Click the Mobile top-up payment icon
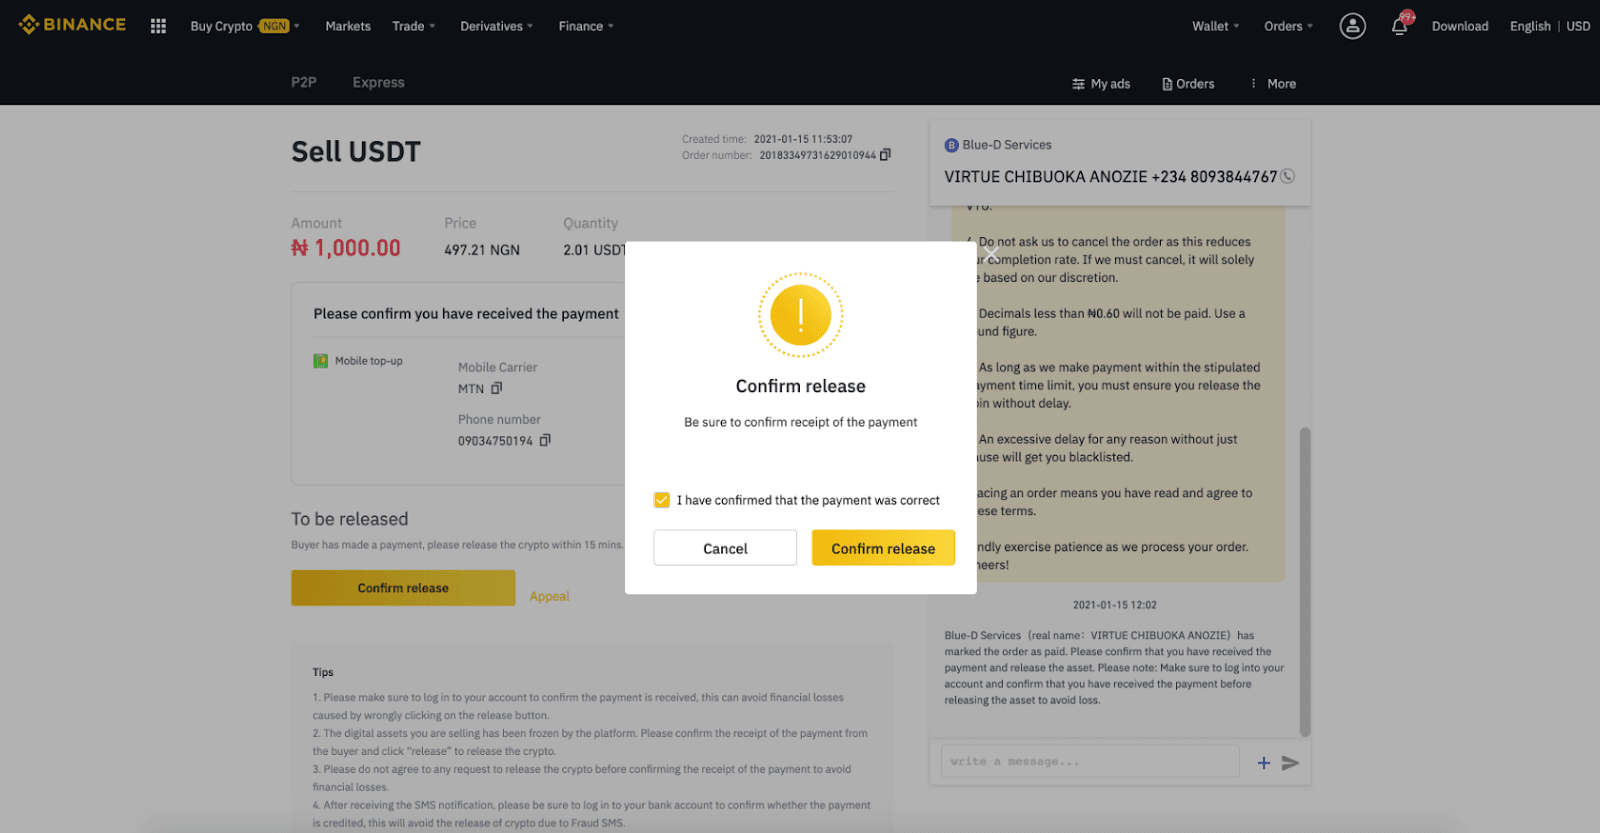The height and width of the screenshot is (833, 1600). point(321,361)
